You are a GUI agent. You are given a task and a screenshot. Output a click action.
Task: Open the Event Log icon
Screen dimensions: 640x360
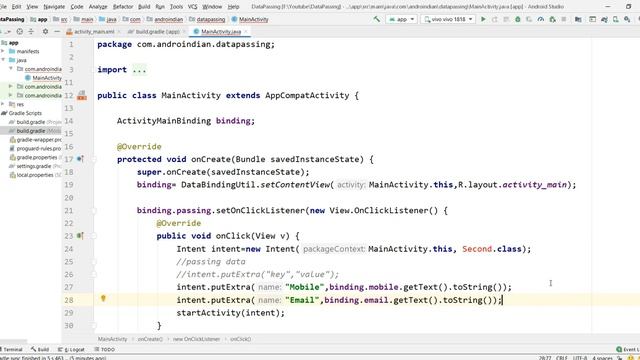[x=619, y=349]
